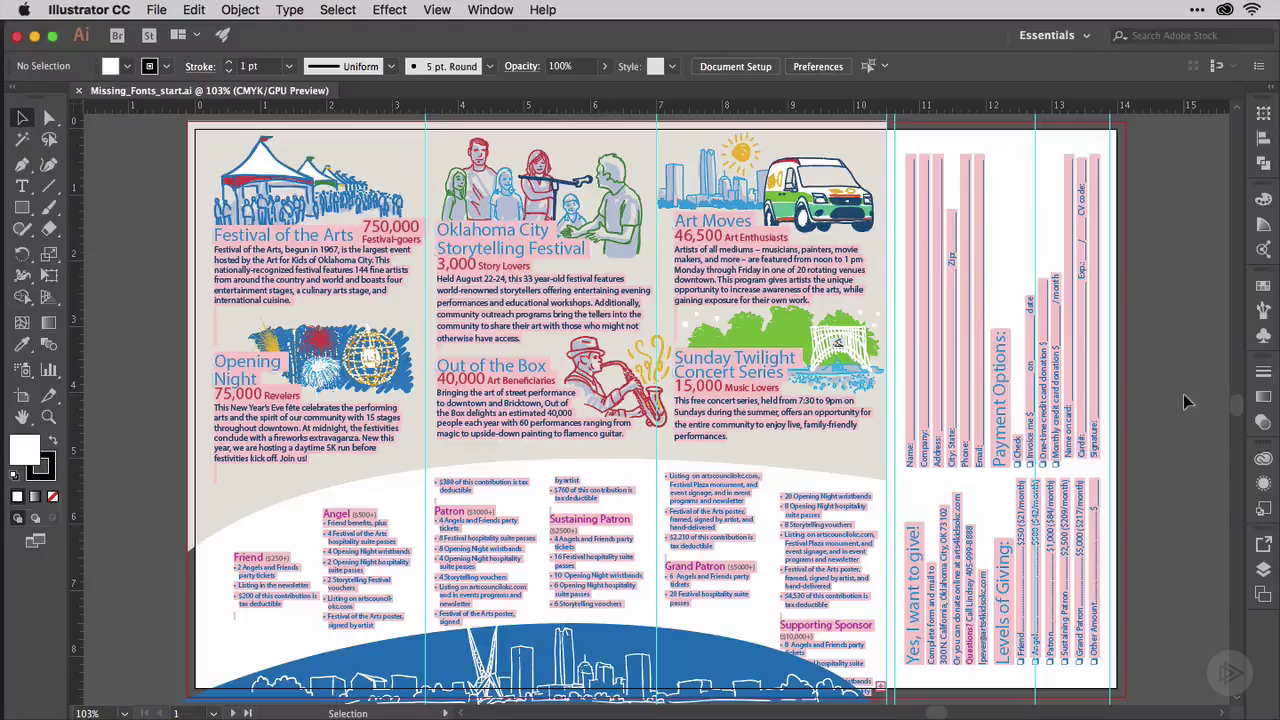
Task: Change screen mode button at toolbar bottom
Action: tap(36, 541)
